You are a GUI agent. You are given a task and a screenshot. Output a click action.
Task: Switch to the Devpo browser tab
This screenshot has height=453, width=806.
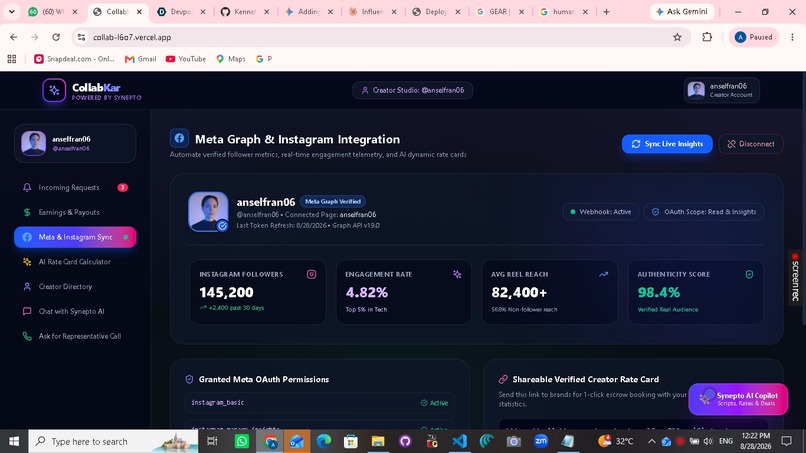[180, 11]
